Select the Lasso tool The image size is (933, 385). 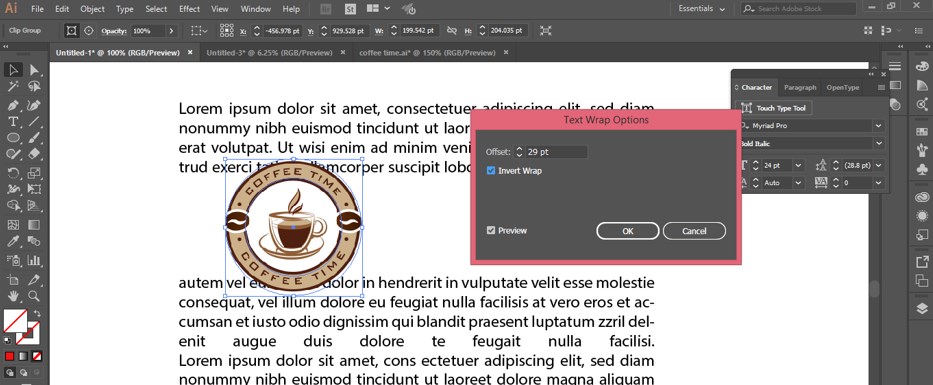pyautogui.click(x=34, y=87)
